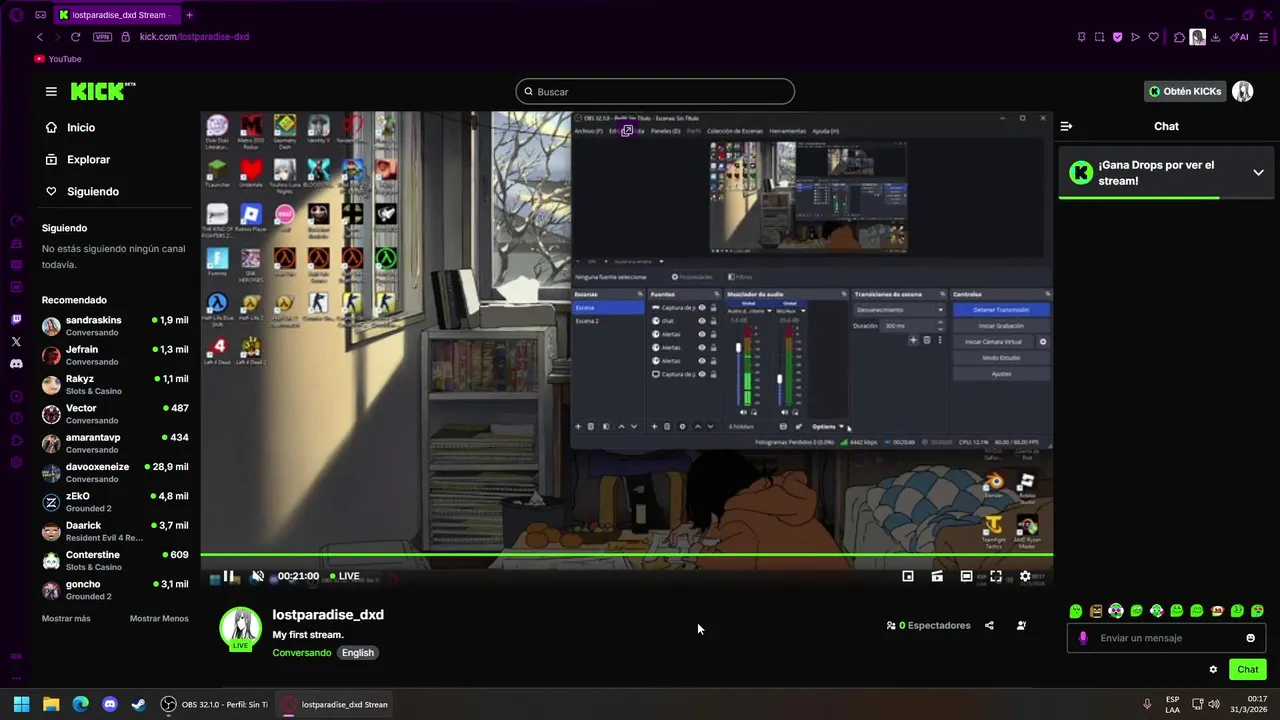Open the X icon in the browser sidebar
The width and height of the screenshot is (1280, 720).
pos(16,342)
